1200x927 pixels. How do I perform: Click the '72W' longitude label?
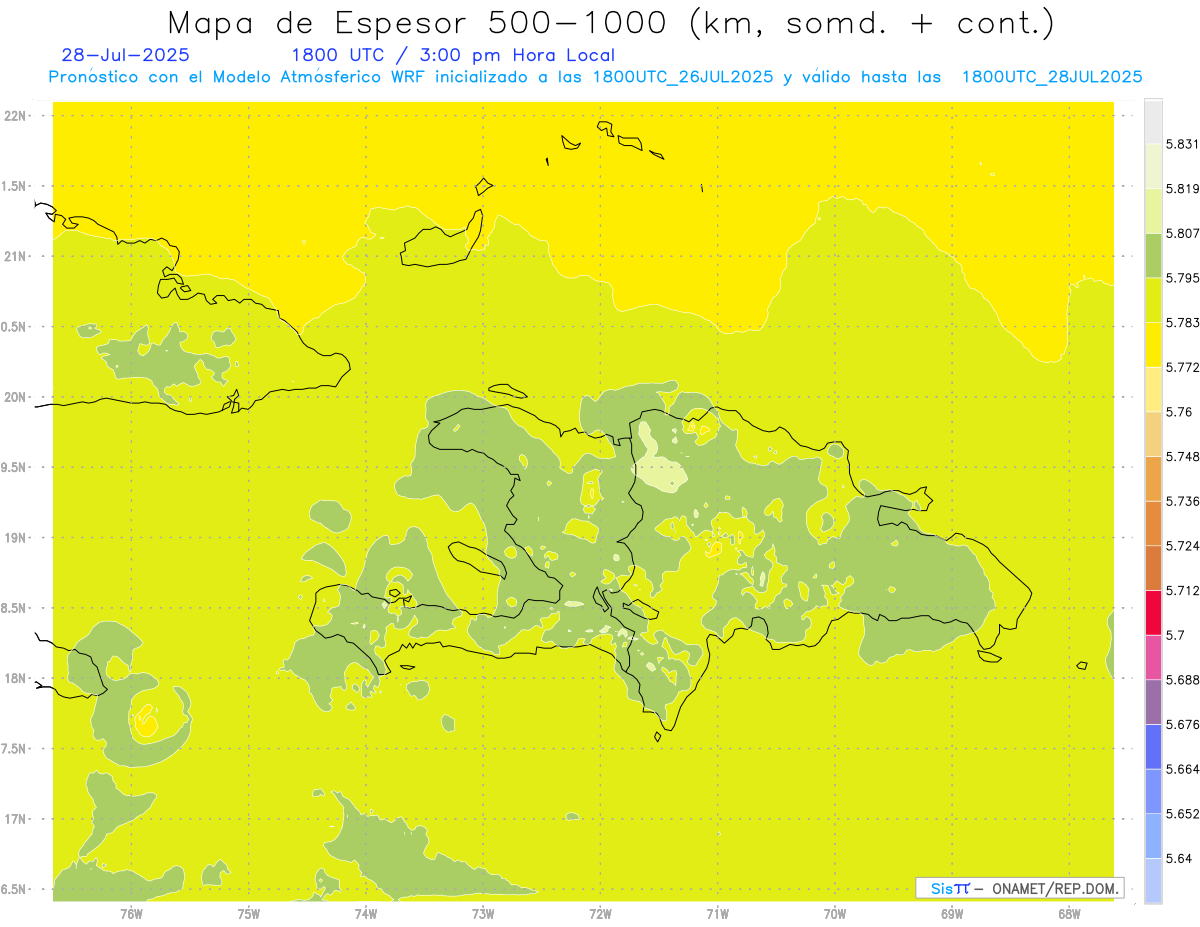[600, 913]
